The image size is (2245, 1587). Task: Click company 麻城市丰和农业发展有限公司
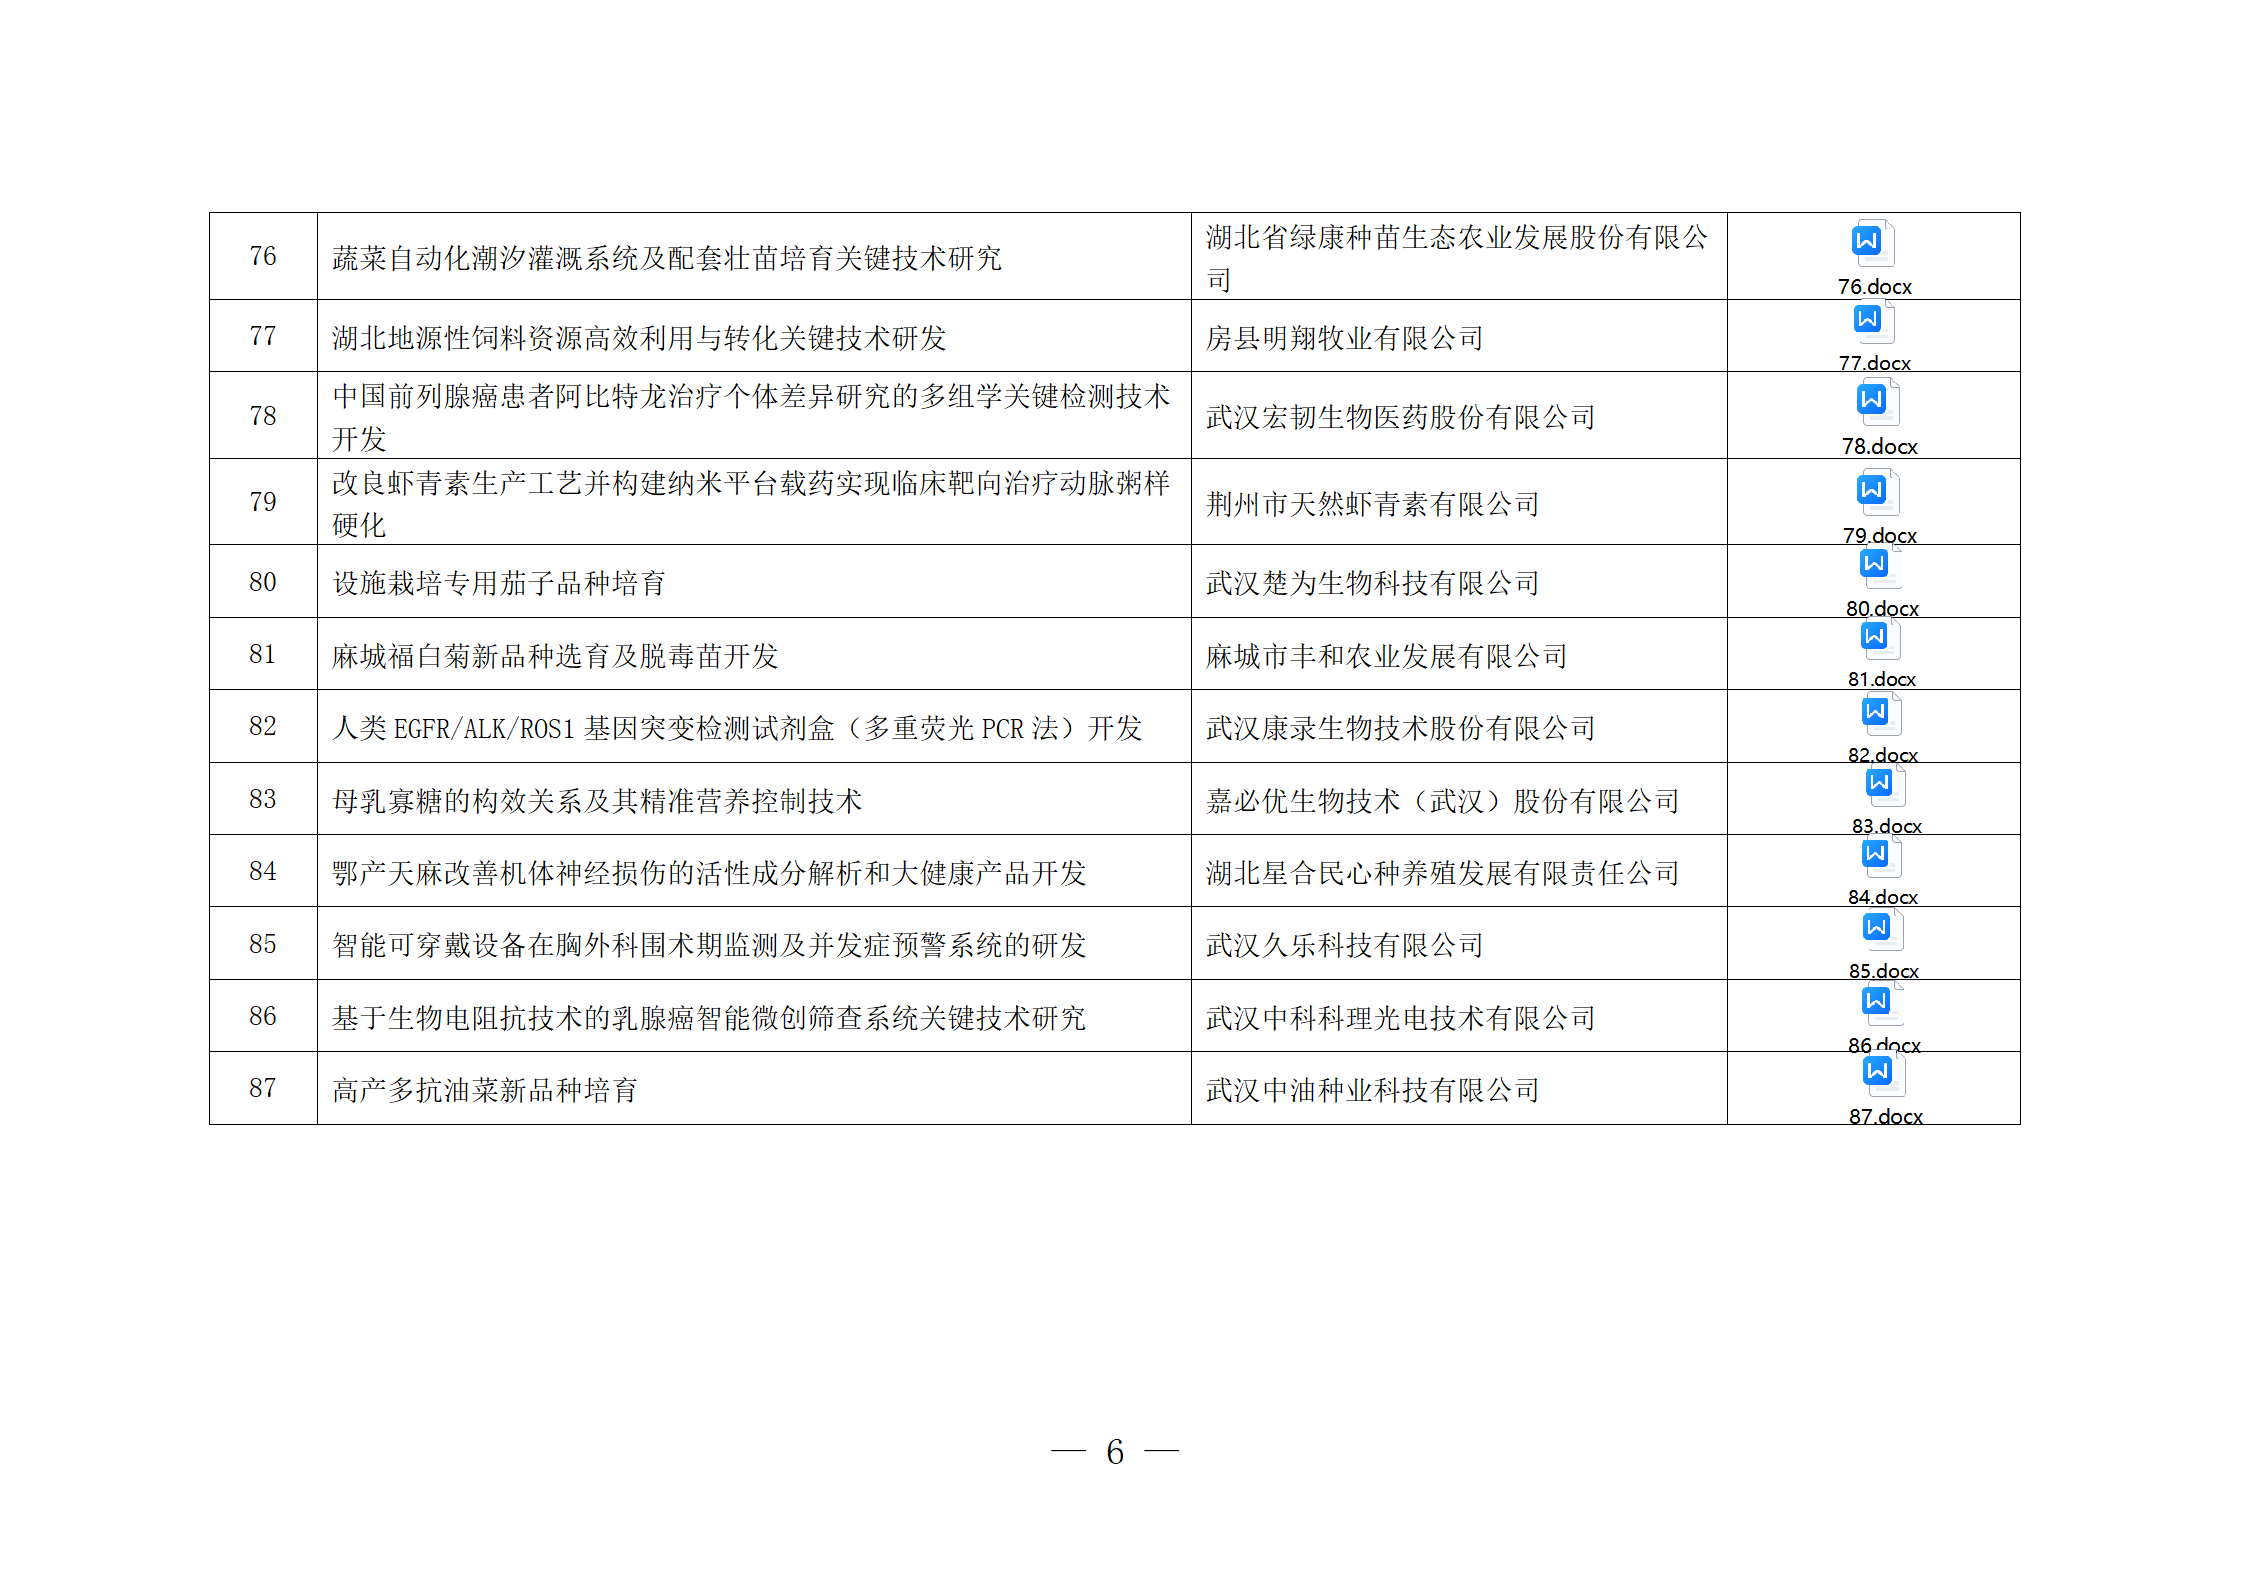click(1387, 656)
